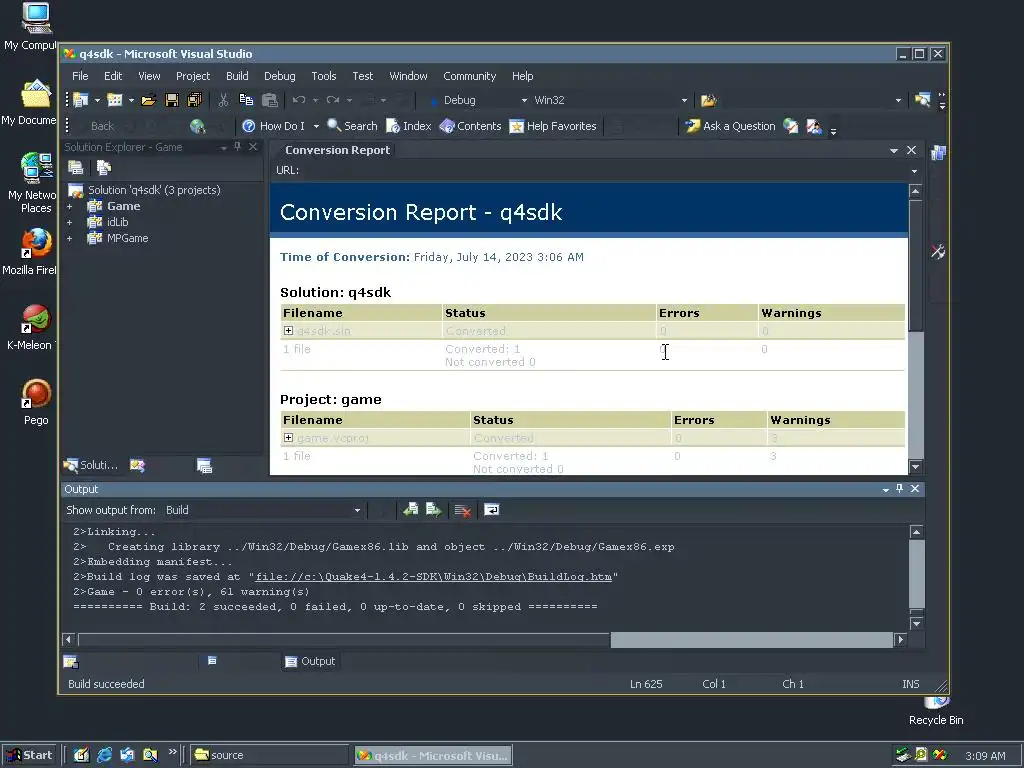Open the BuildLog.htm file link

(434, 577)
